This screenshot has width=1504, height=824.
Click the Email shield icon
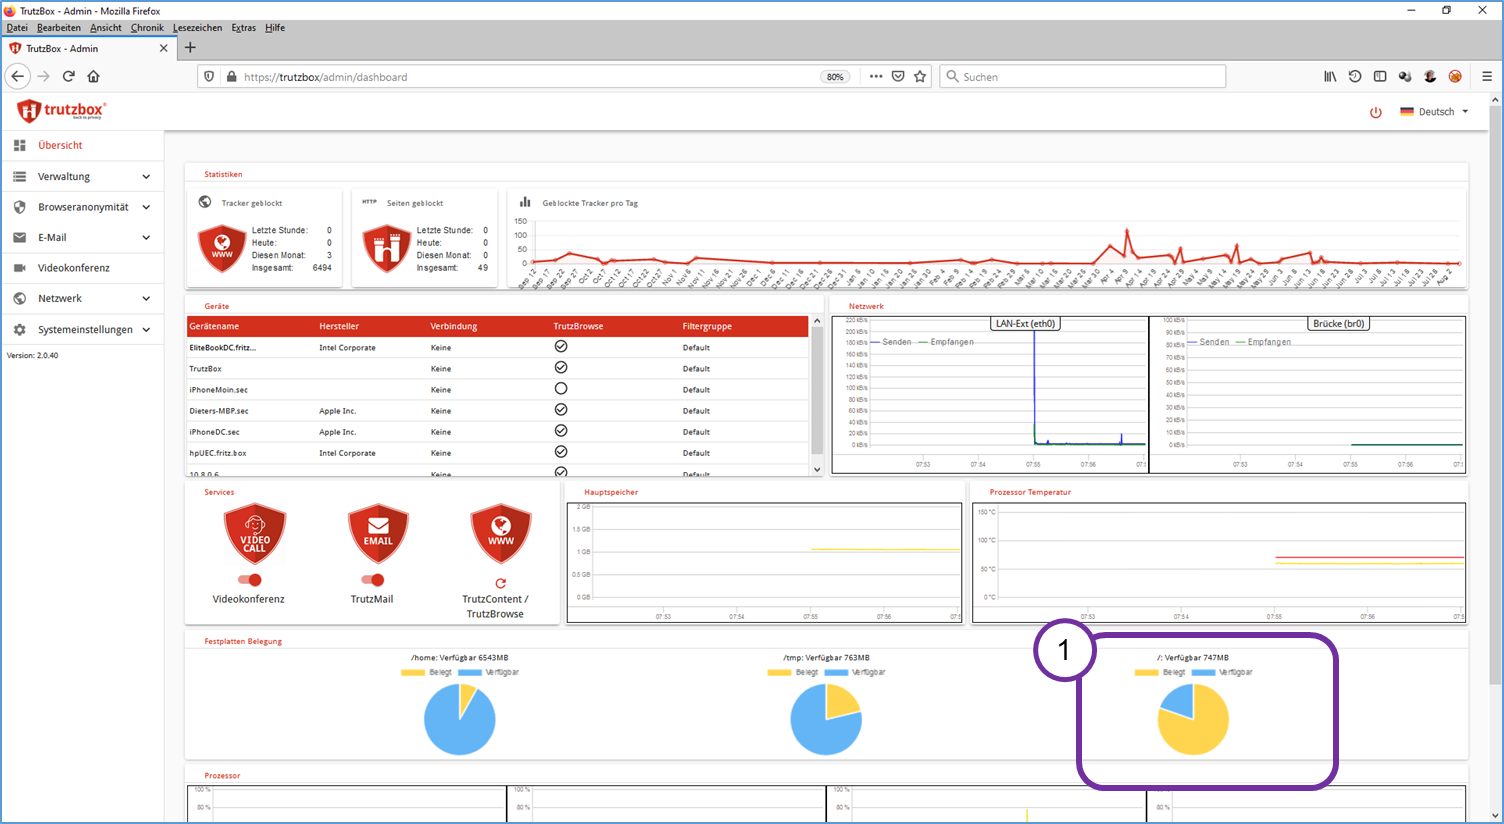378,534
